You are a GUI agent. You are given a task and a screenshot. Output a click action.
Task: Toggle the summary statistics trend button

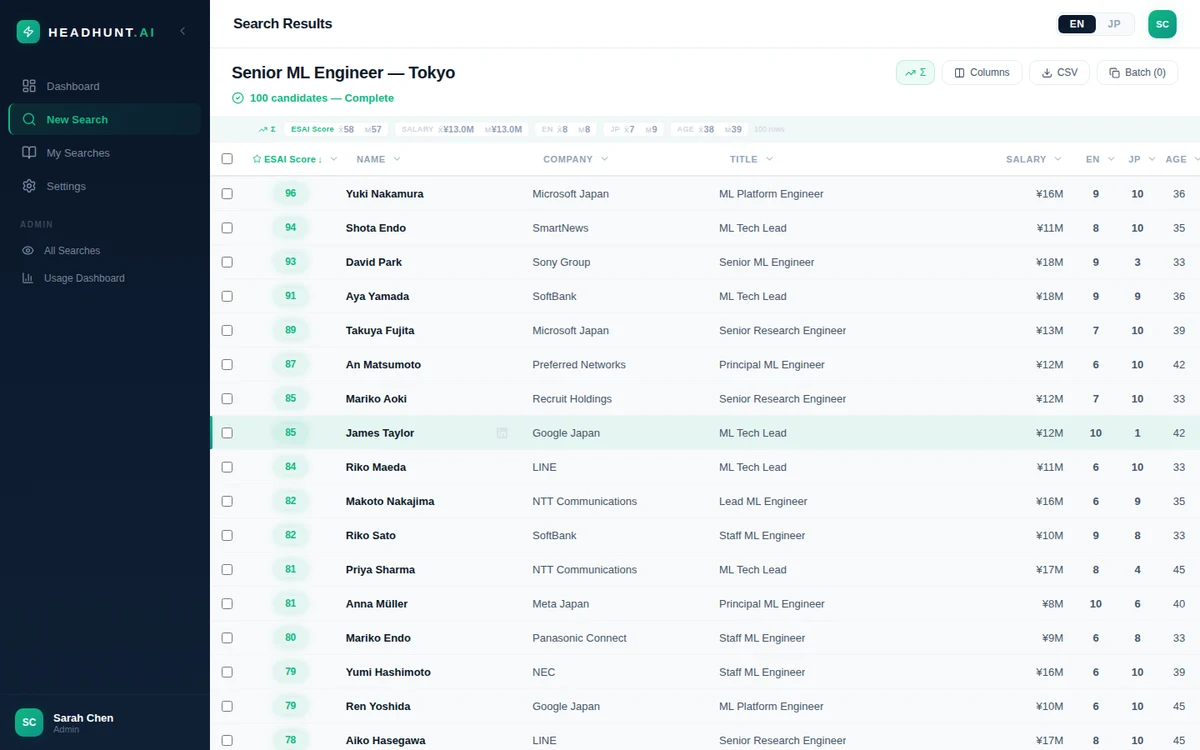(915, 73)
